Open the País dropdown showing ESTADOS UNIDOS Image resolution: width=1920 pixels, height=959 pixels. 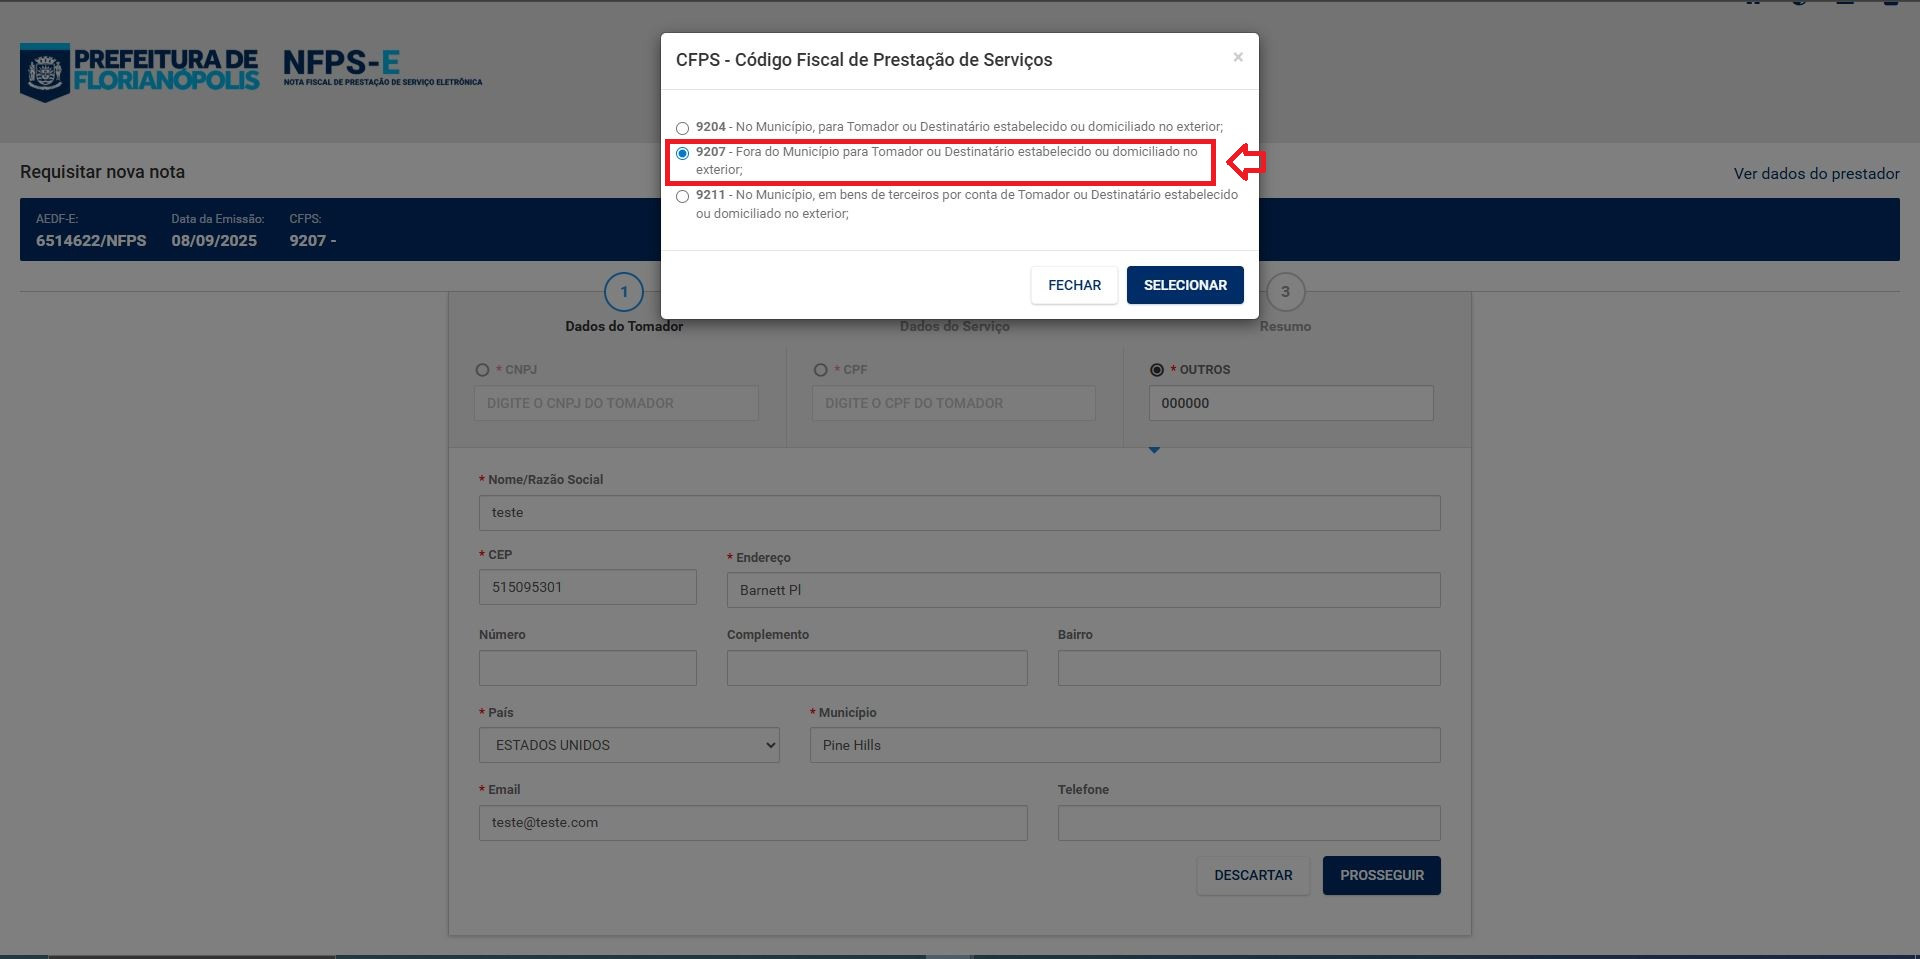pyautogui.click(x=629, y=745)
